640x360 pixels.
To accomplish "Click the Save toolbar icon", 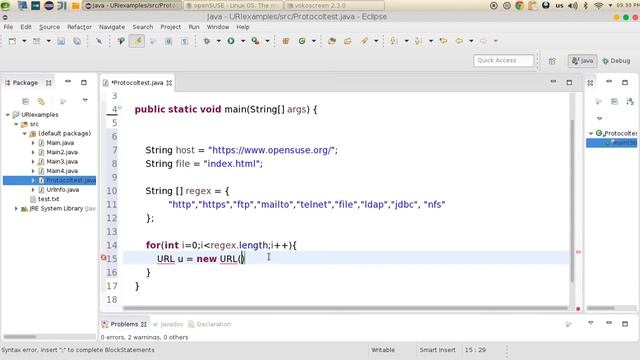I will coord(61,41).
